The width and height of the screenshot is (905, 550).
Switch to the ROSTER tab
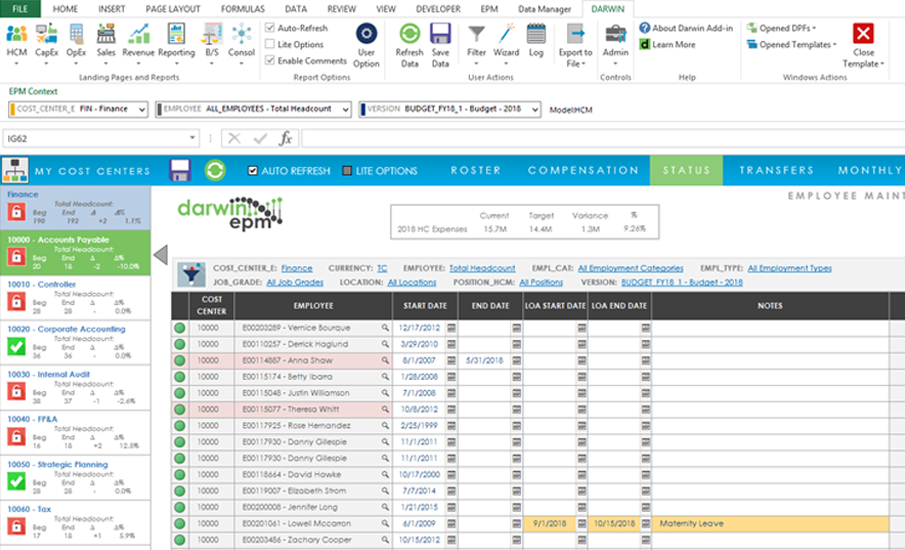click(x=476, y=170)
